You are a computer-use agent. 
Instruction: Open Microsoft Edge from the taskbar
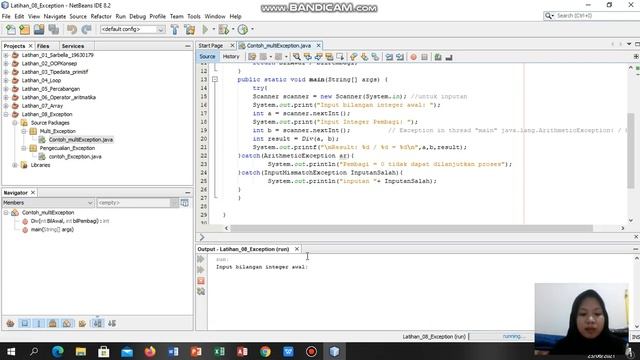[x=58, y=351]
